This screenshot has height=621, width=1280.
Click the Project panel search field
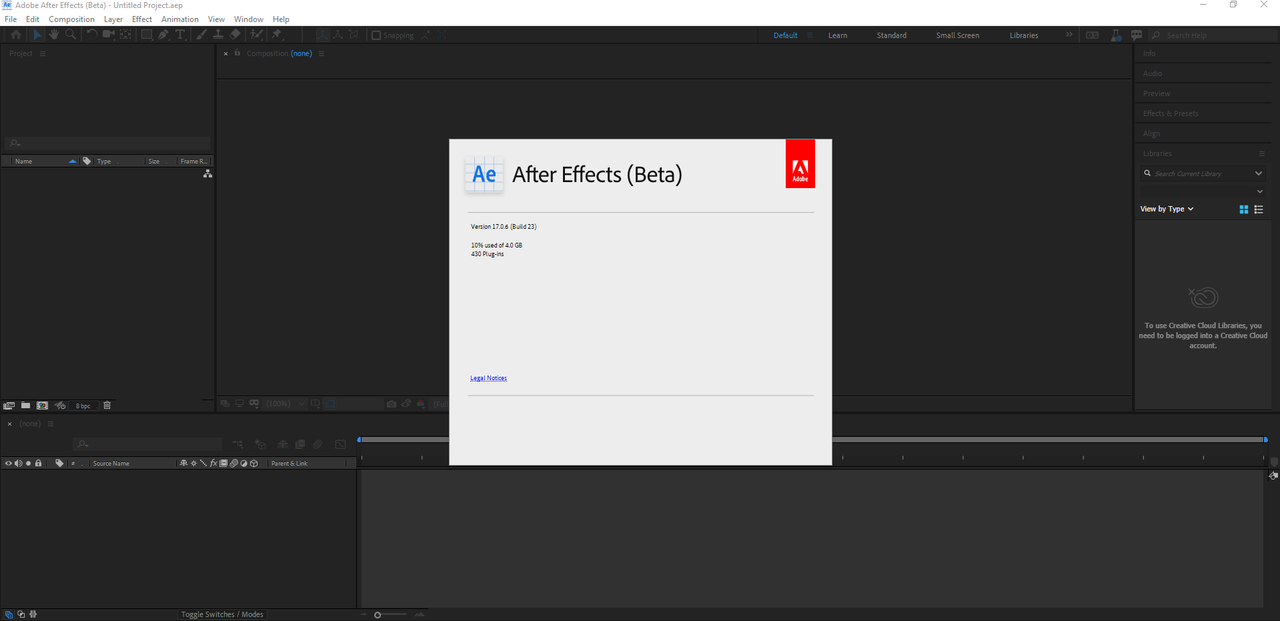pyautogui.click(x=107, y=143)
